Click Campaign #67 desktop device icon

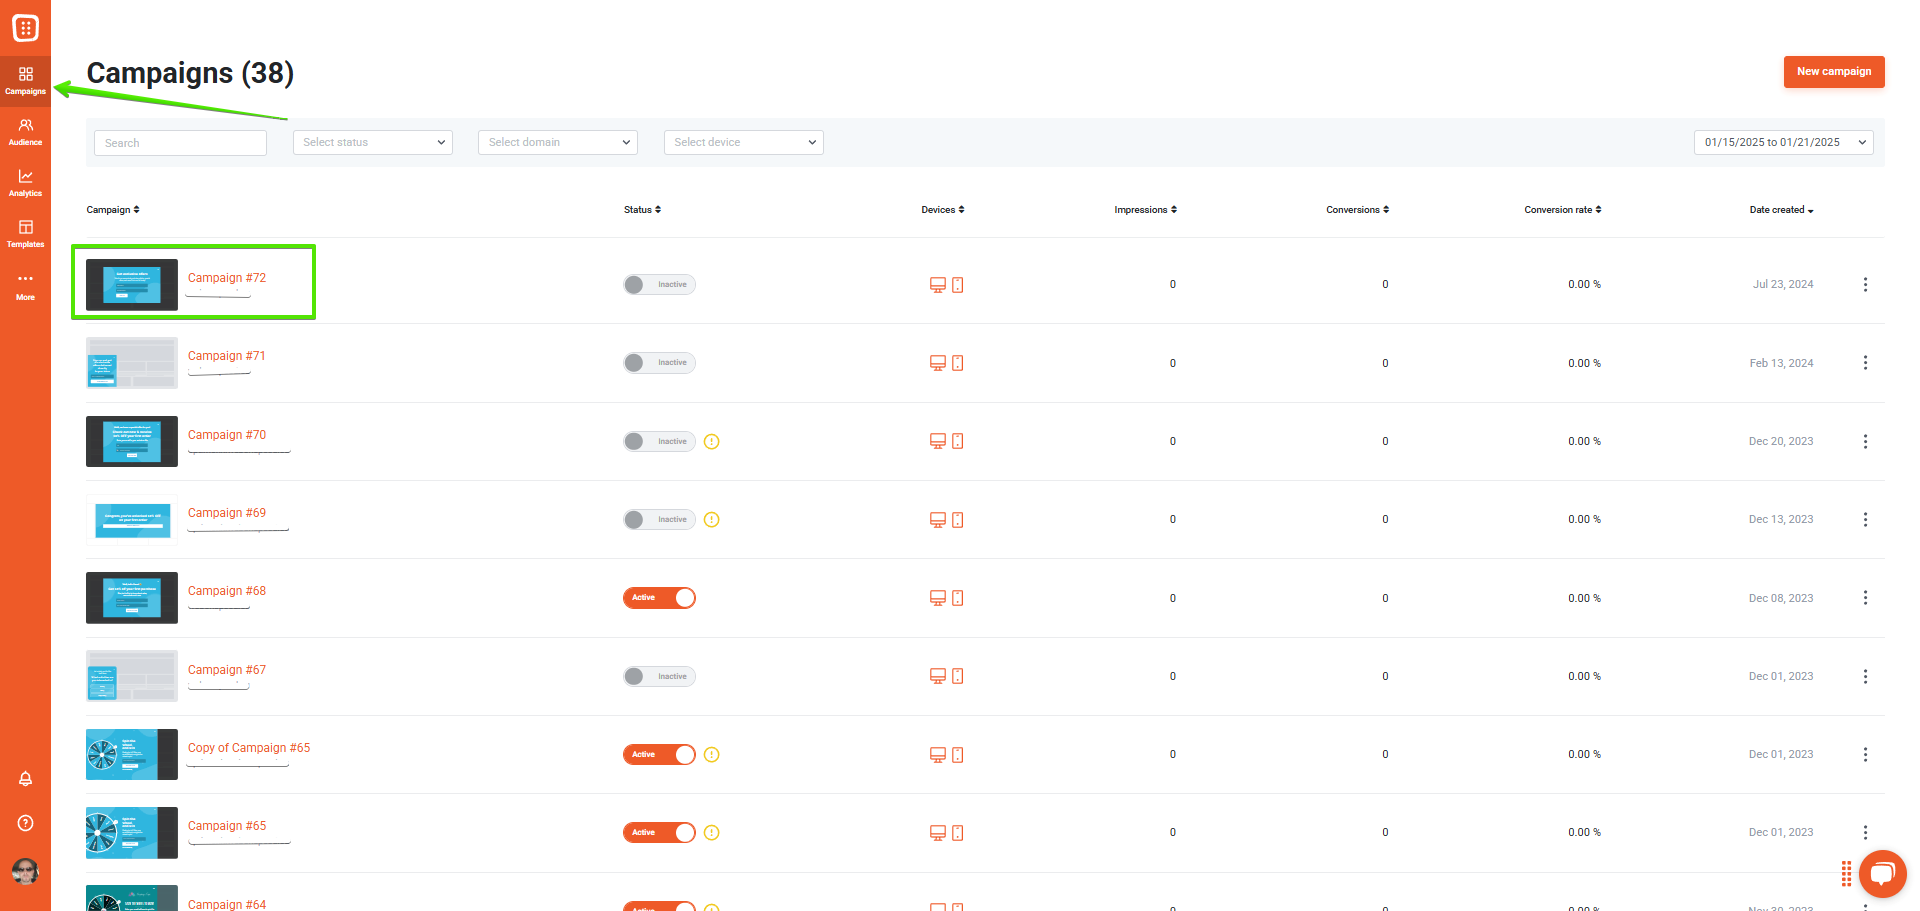click(x=938, y=676)
